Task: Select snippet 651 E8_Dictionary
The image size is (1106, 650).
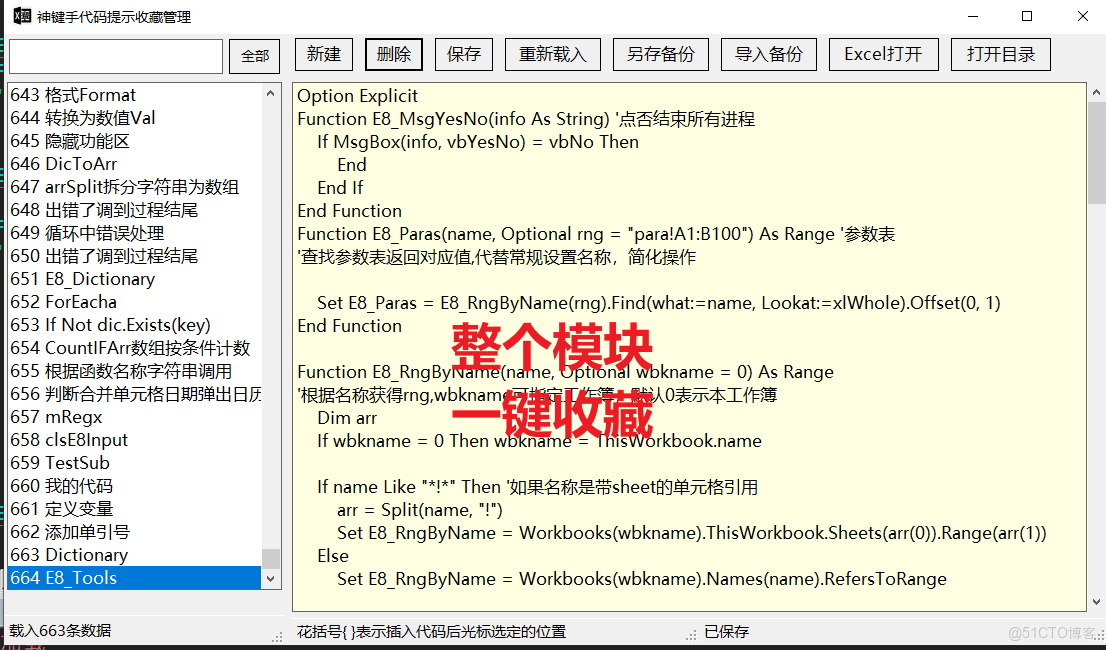Action: click(120, 278)
